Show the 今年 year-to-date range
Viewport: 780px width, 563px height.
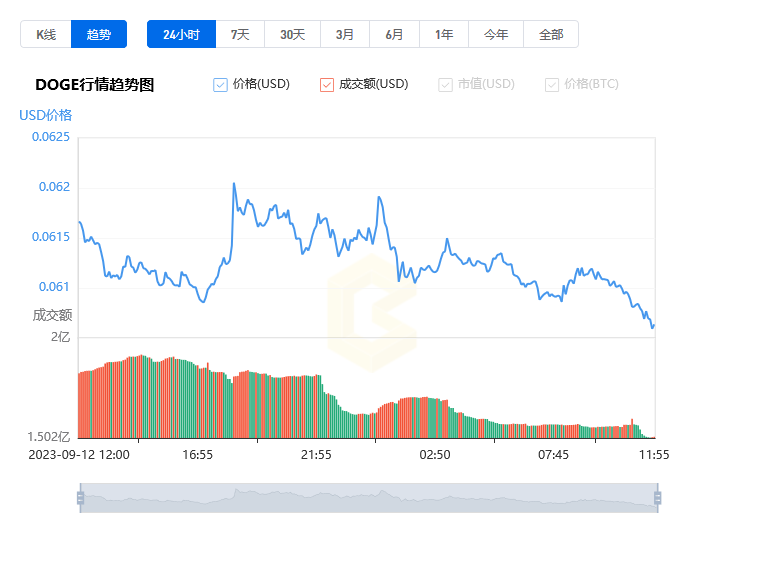pyautogui.click(x=496, y=34)
